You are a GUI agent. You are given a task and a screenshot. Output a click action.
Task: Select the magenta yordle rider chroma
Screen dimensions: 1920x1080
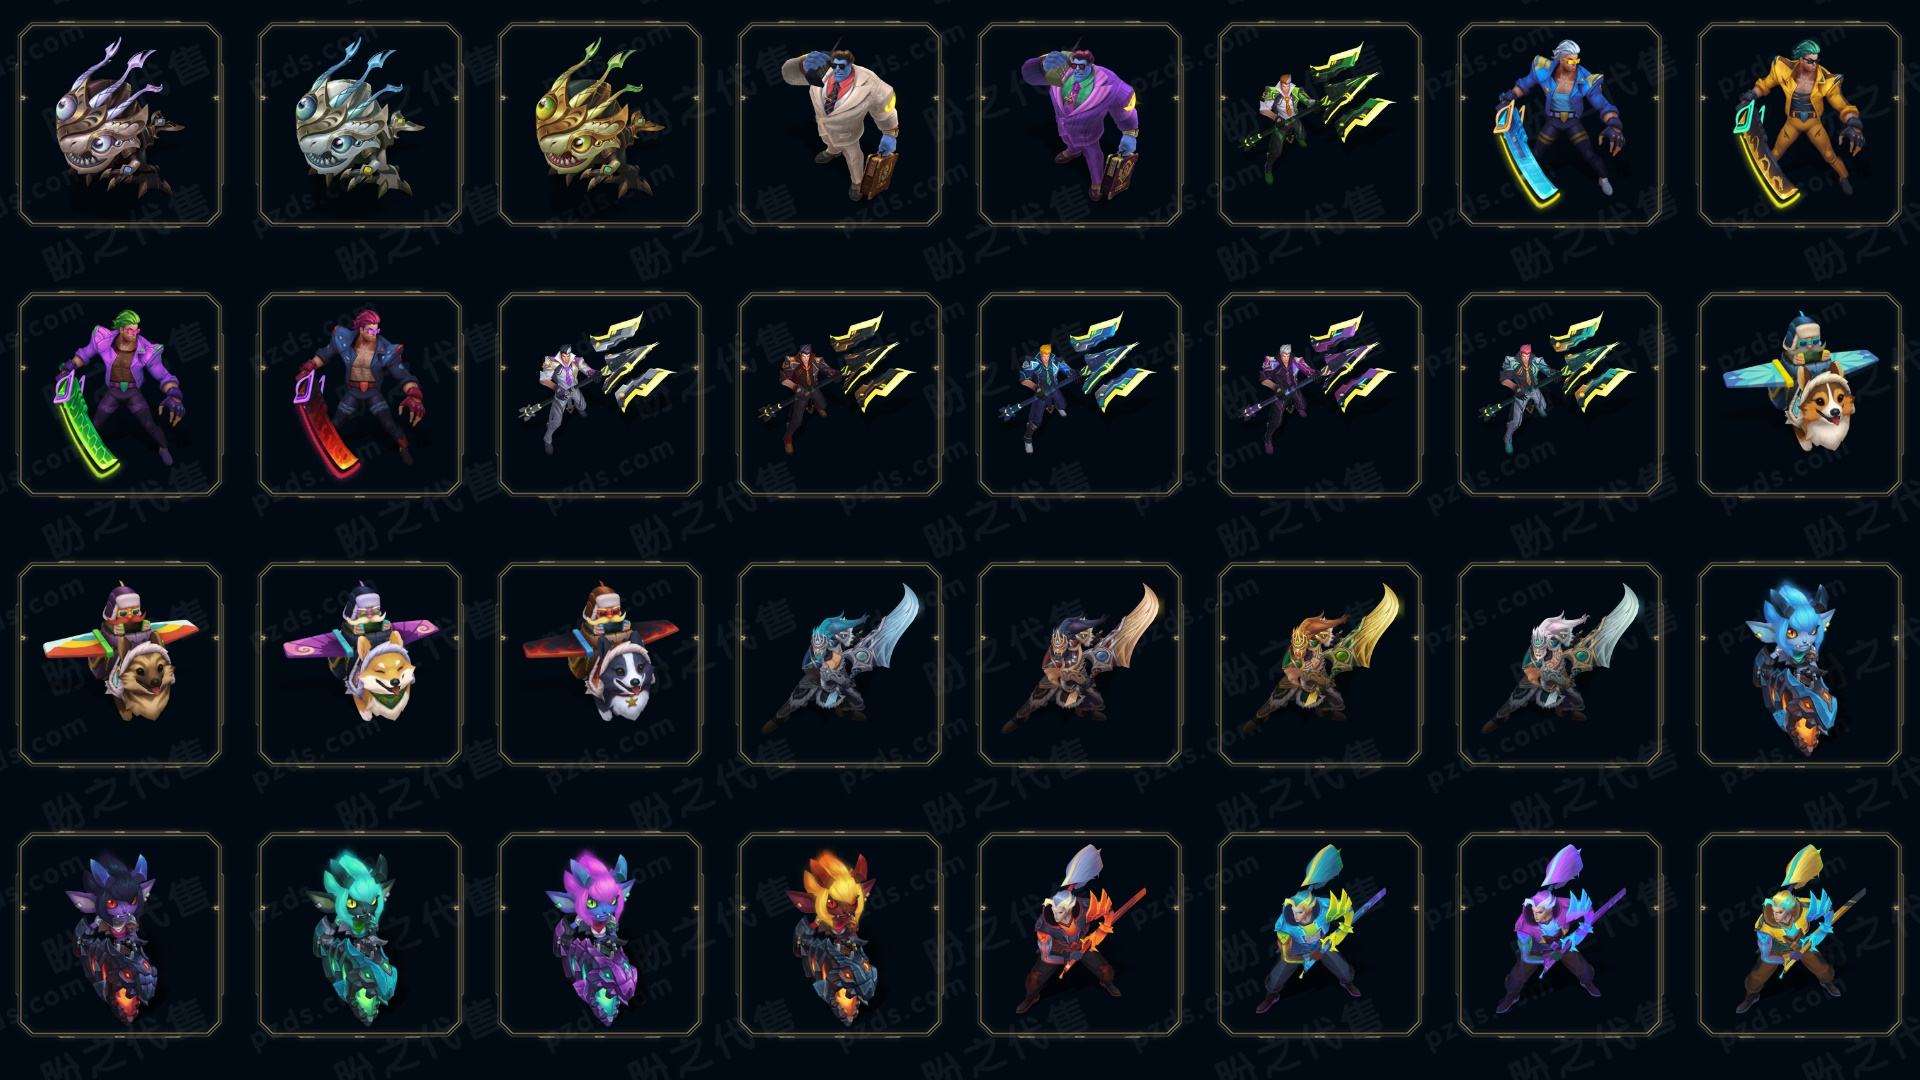pos(600,934)
